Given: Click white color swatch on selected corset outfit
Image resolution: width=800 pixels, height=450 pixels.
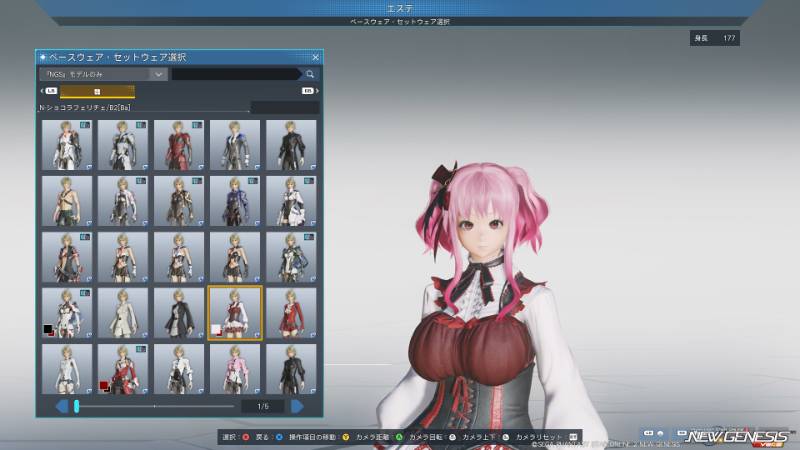Looking at the screenshot, I should point(216,329).
